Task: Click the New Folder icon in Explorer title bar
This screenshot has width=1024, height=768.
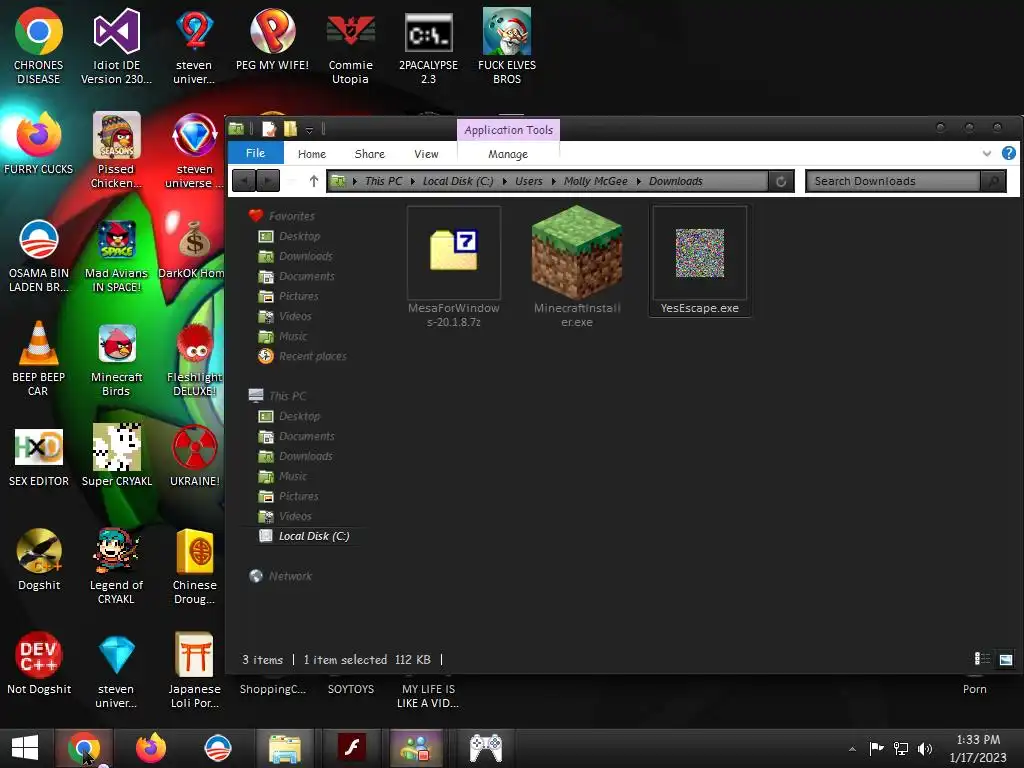Action: 290,129
